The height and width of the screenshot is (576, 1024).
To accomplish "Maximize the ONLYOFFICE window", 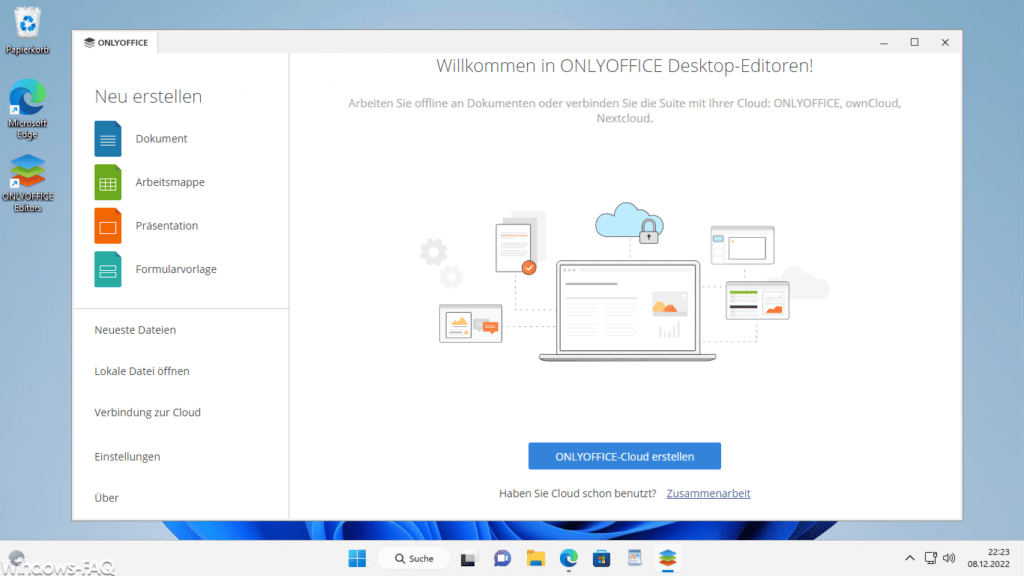I will tap(914, 42).
